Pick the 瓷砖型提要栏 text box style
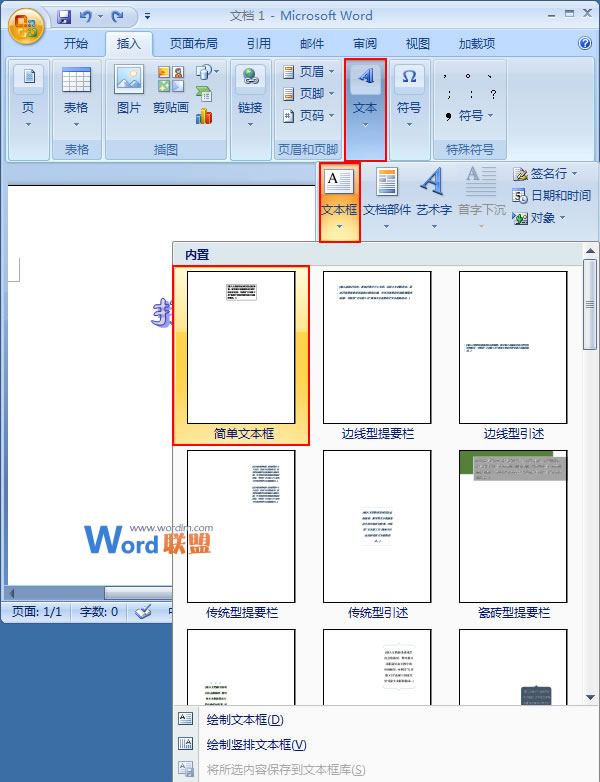Viewport: 600px width, 782px height. [x=513, y=534]
